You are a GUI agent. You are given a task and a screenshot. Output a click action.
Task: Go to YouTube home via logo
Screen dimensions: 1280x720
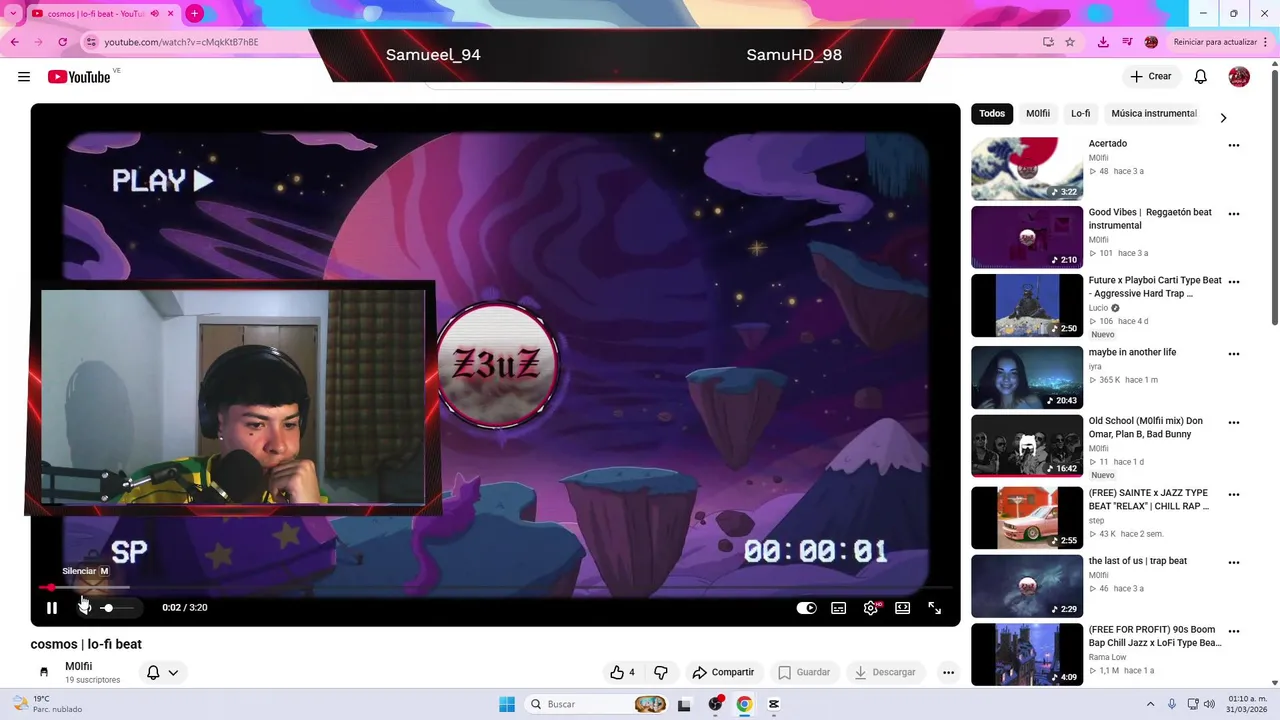coord(79,77)
